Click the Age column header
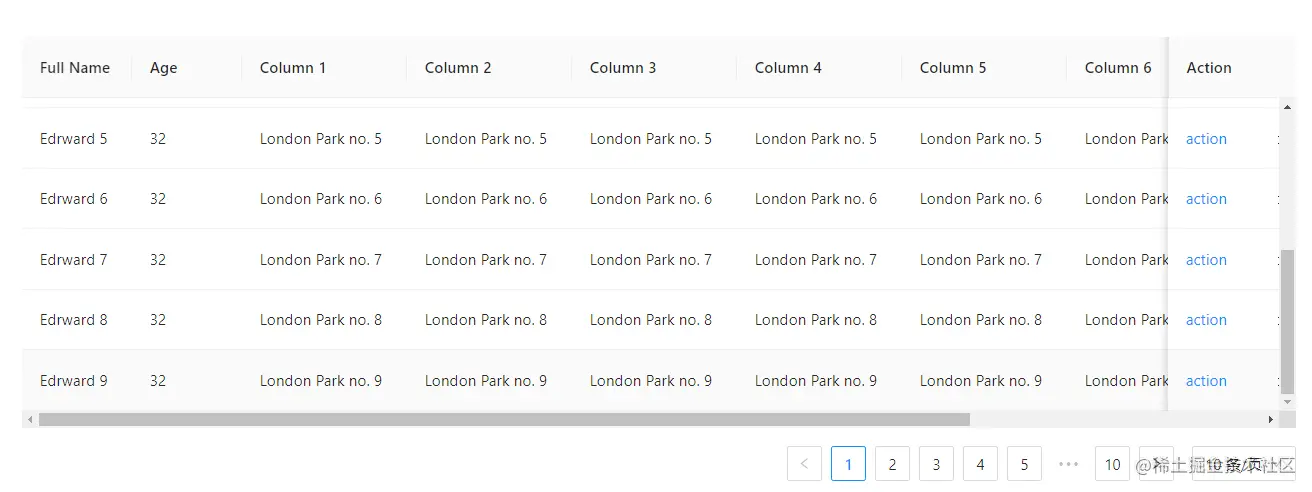This screenshot has width=1312, height=492. pyautogui.click(x=164, y=68)
